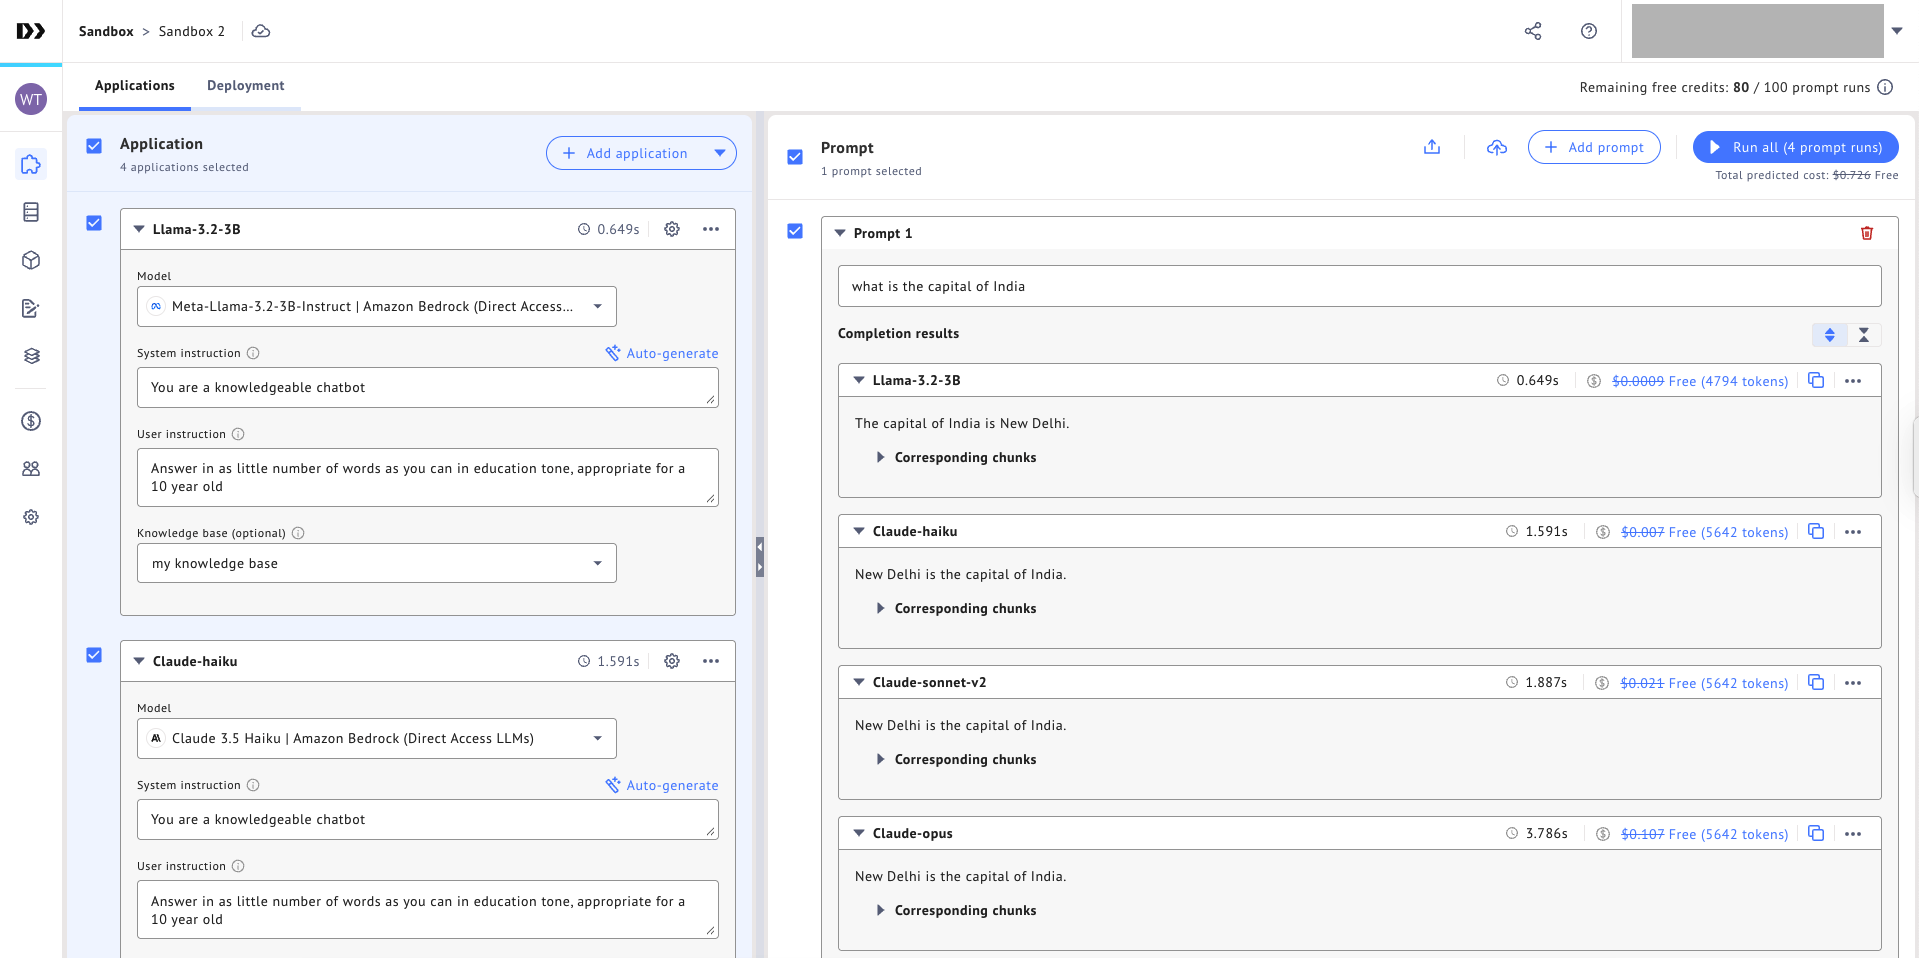Select the 3D cube models sidebar icon
The image size is (1919, 958).
click(31, 260)
